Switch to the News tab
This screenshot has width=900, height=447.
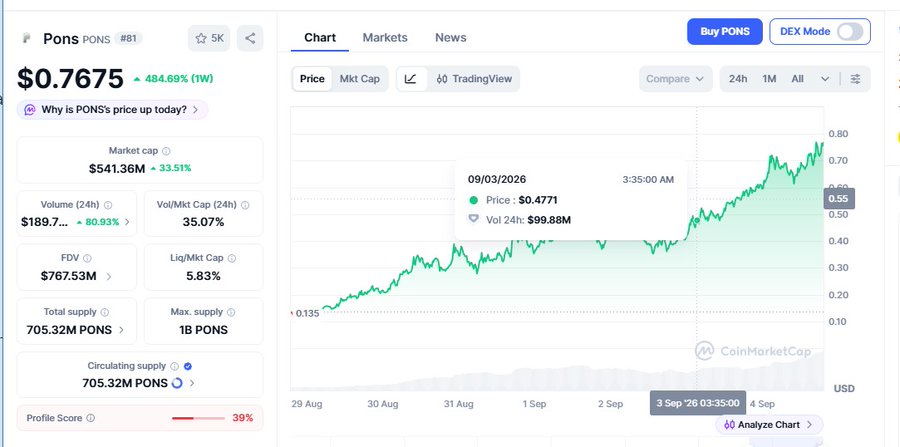click(x=451, y=38)
